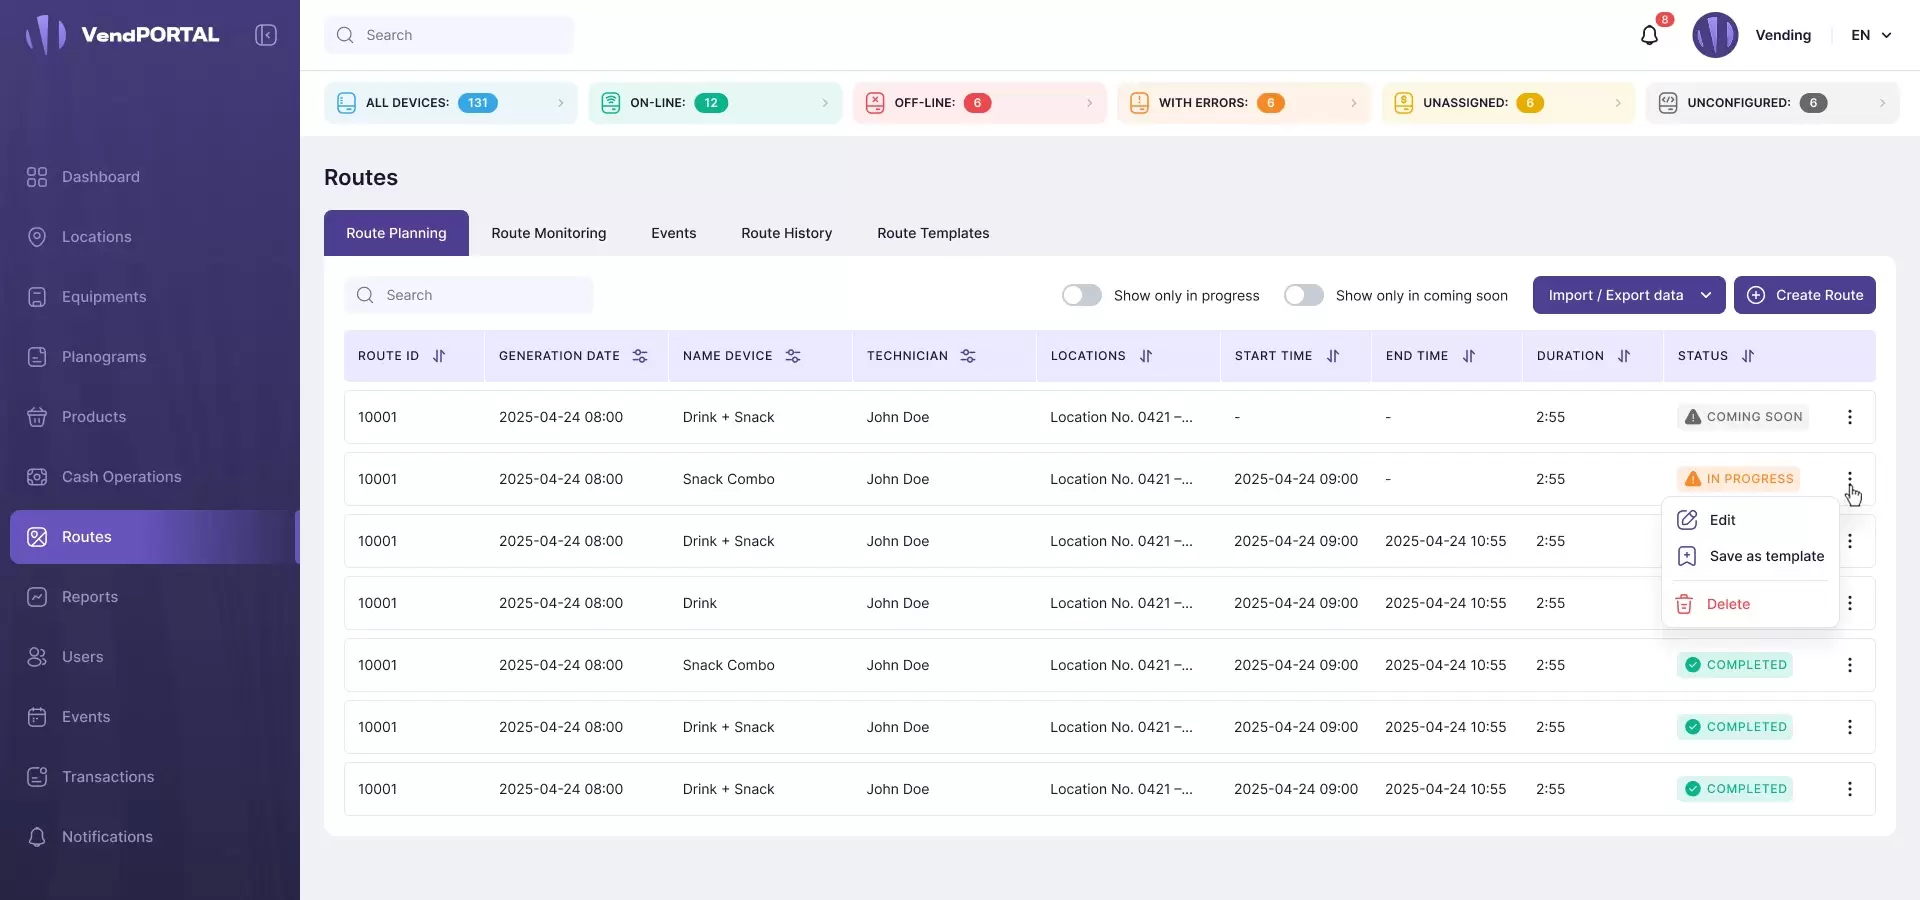Open the notifications bell in header
Viewport: 1920px width, 900px height.
[x=1649, y=36]
